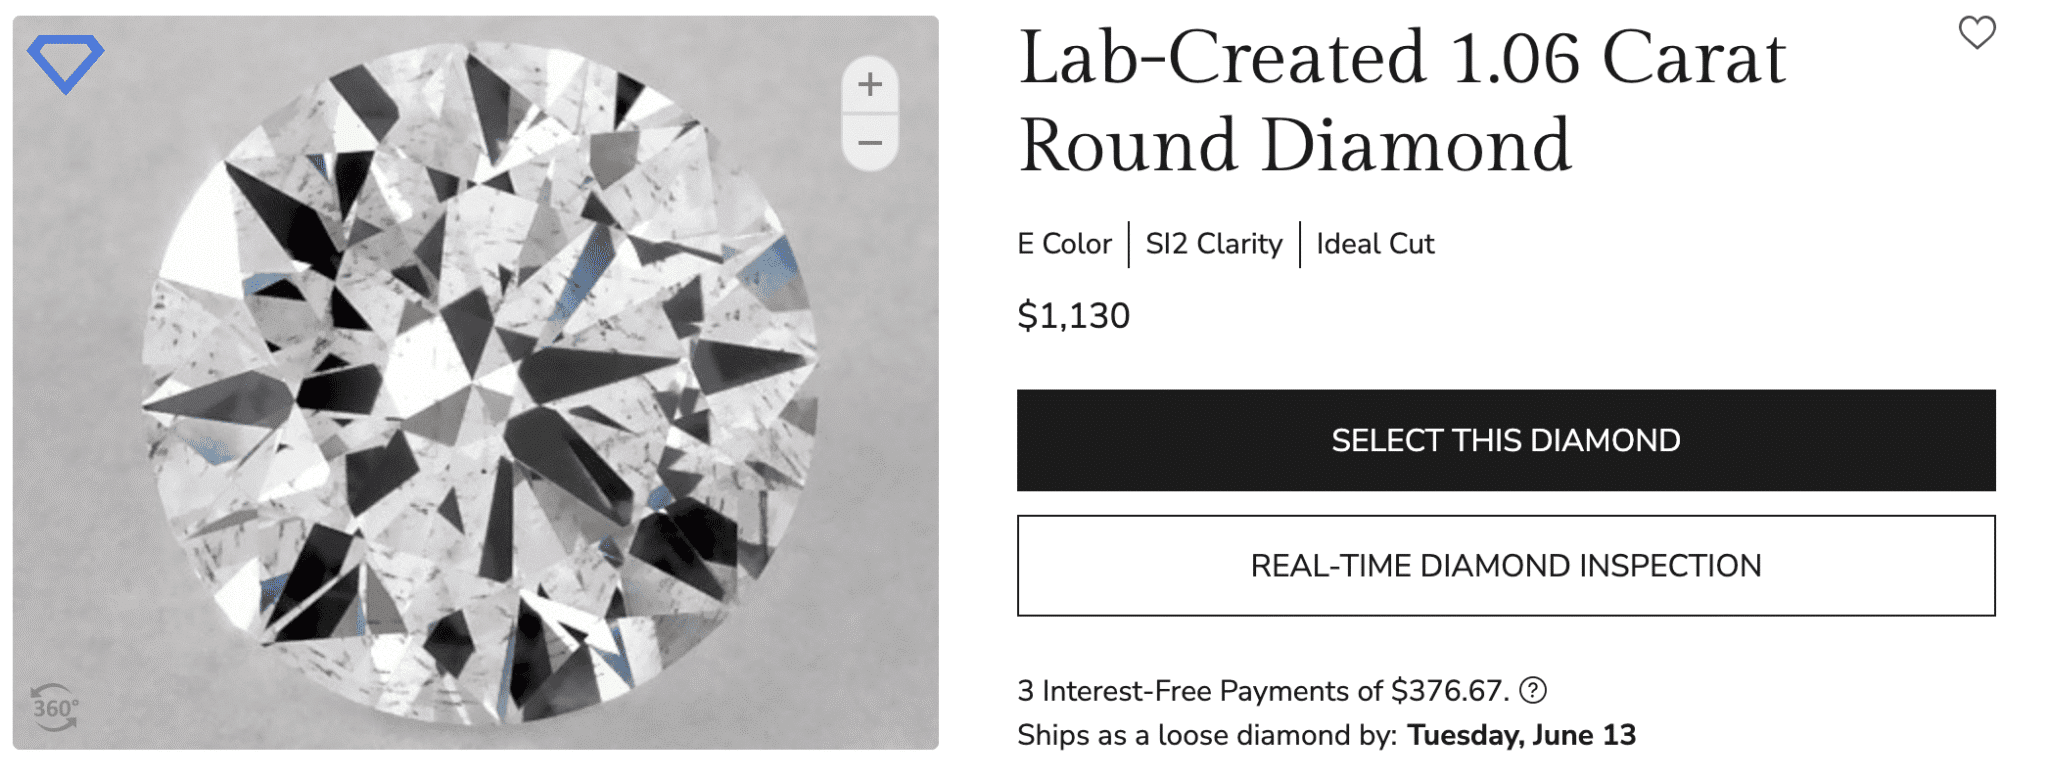Click the word "Round Diamond" in heading
This screenshot has width=2048, height=781.
1294,146
